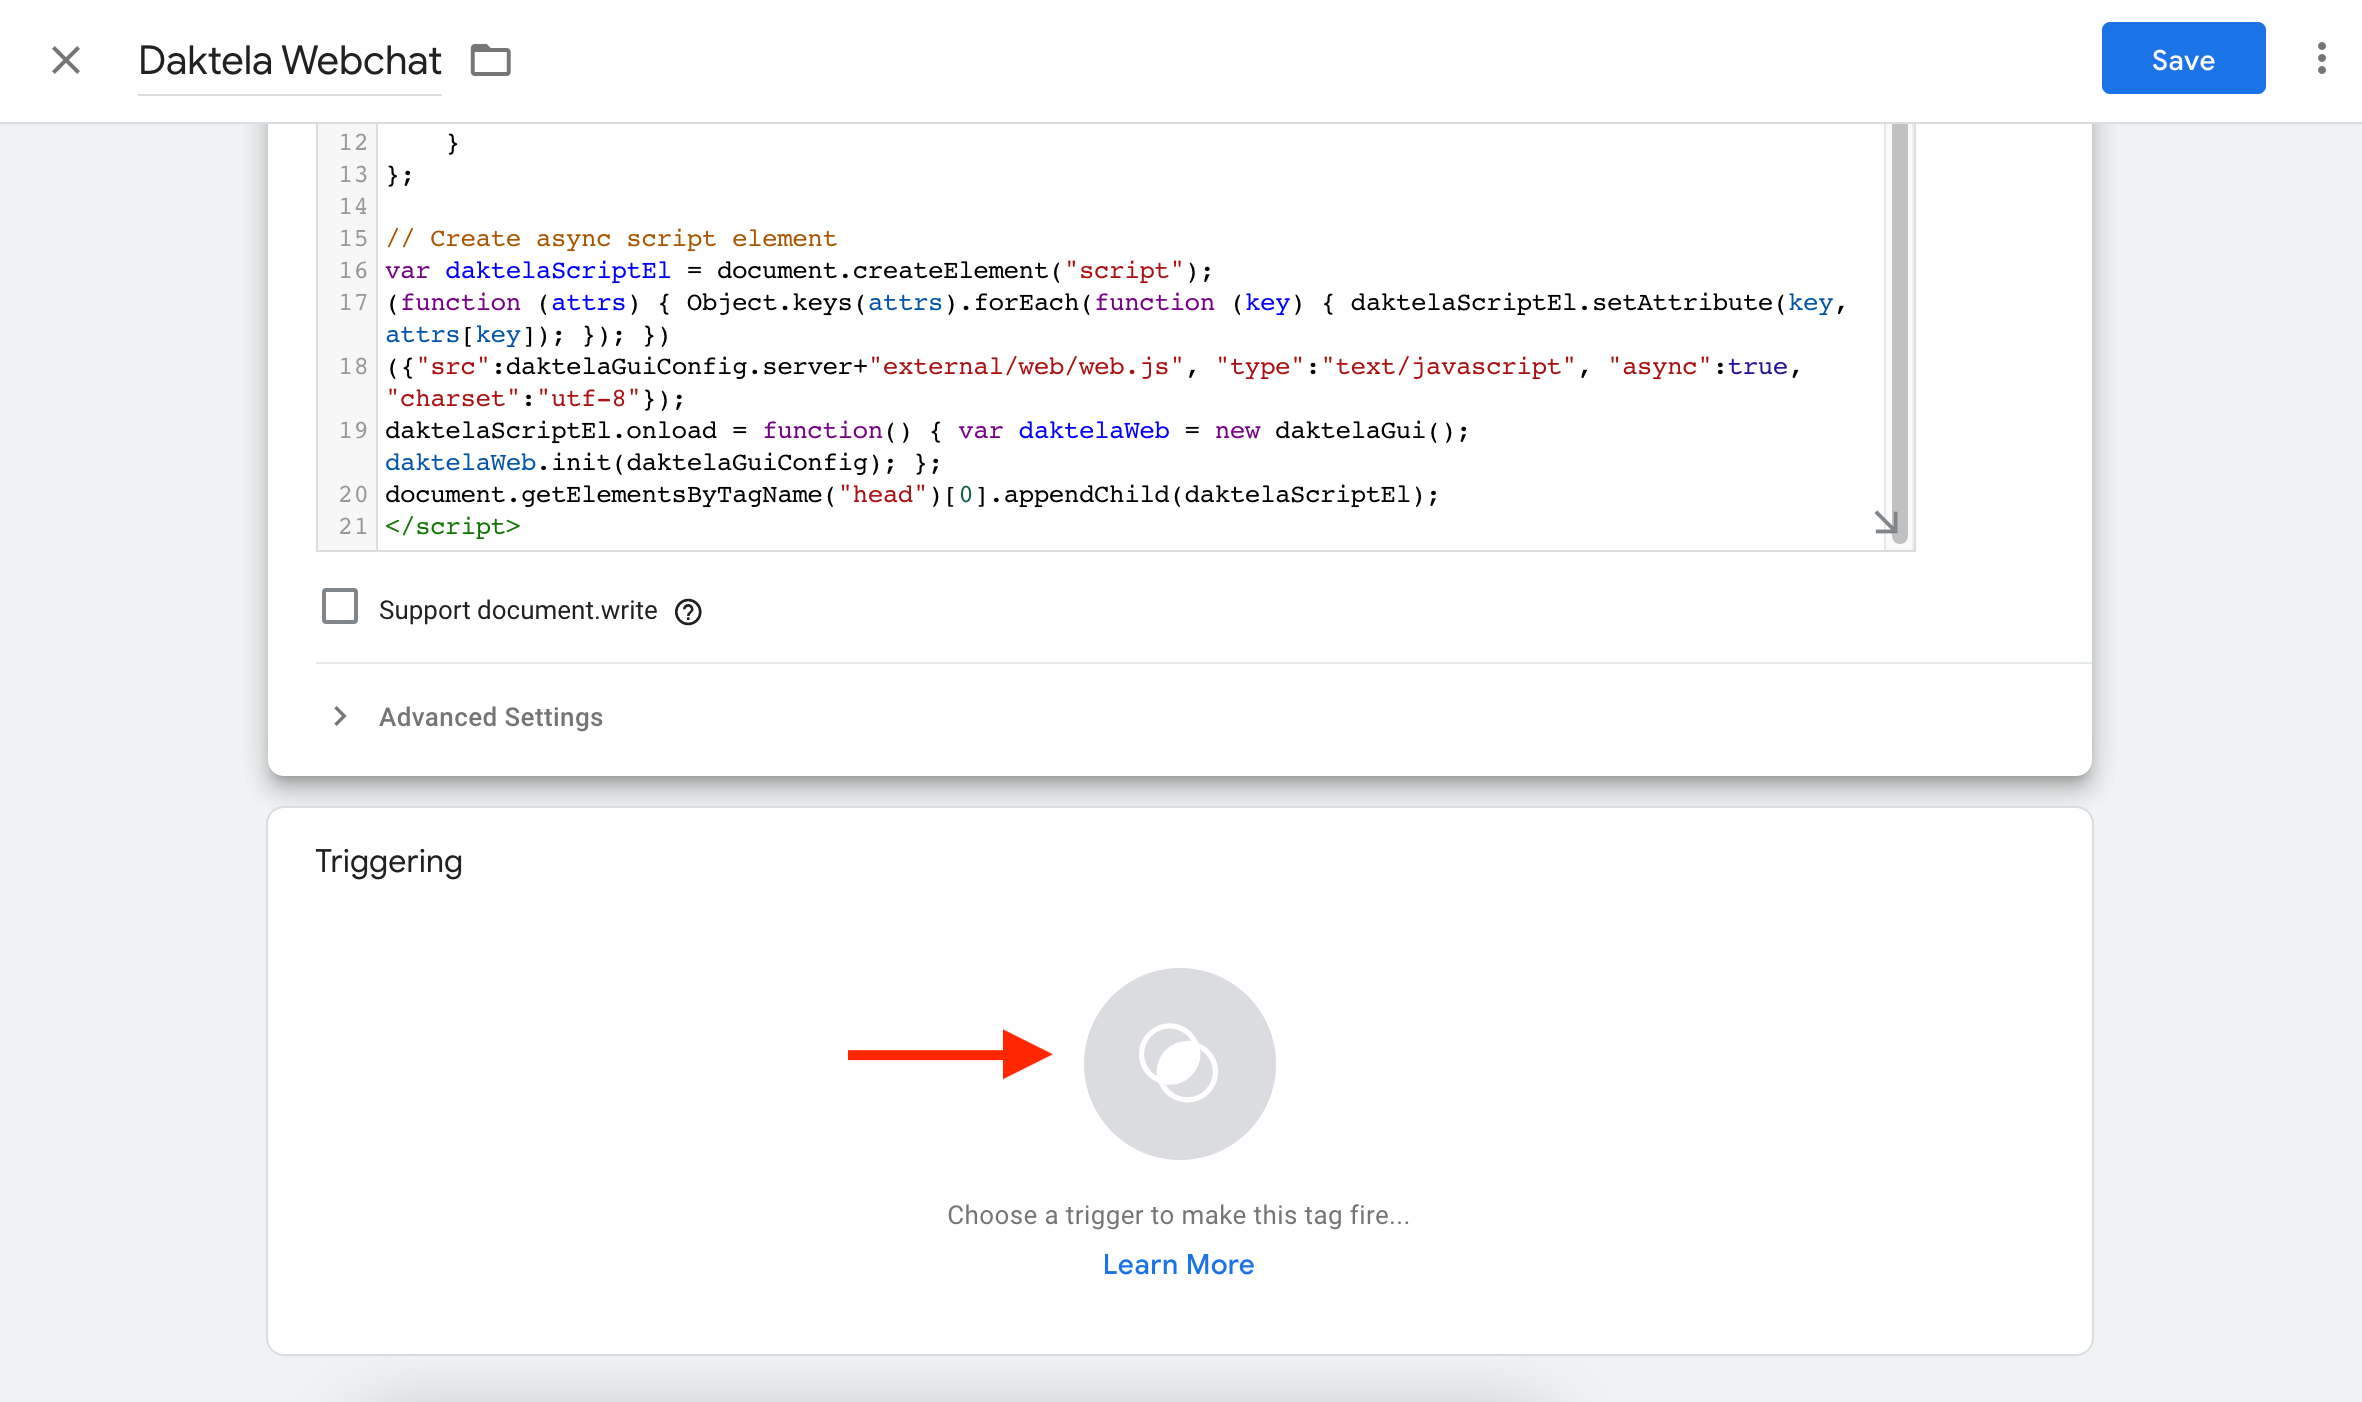Click the code editor vertical scrollbar

click(x=1899, y=330)
